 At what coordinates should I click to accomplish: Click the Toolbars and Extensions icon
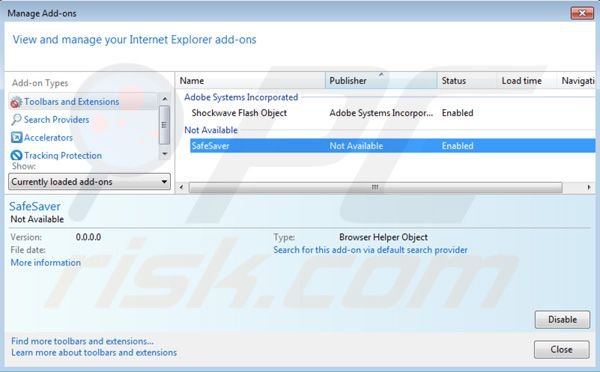[x=16, y=102]
